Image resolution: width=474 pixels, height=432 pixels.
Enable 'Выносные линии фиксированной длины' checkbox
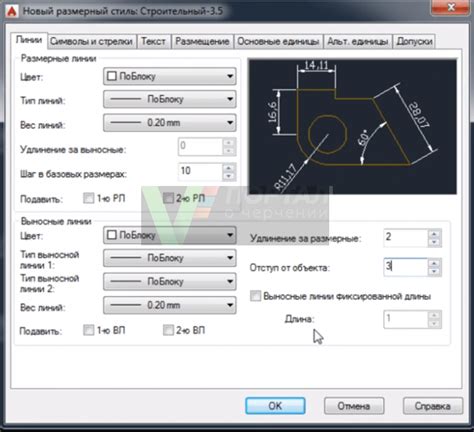pos(256,296)
